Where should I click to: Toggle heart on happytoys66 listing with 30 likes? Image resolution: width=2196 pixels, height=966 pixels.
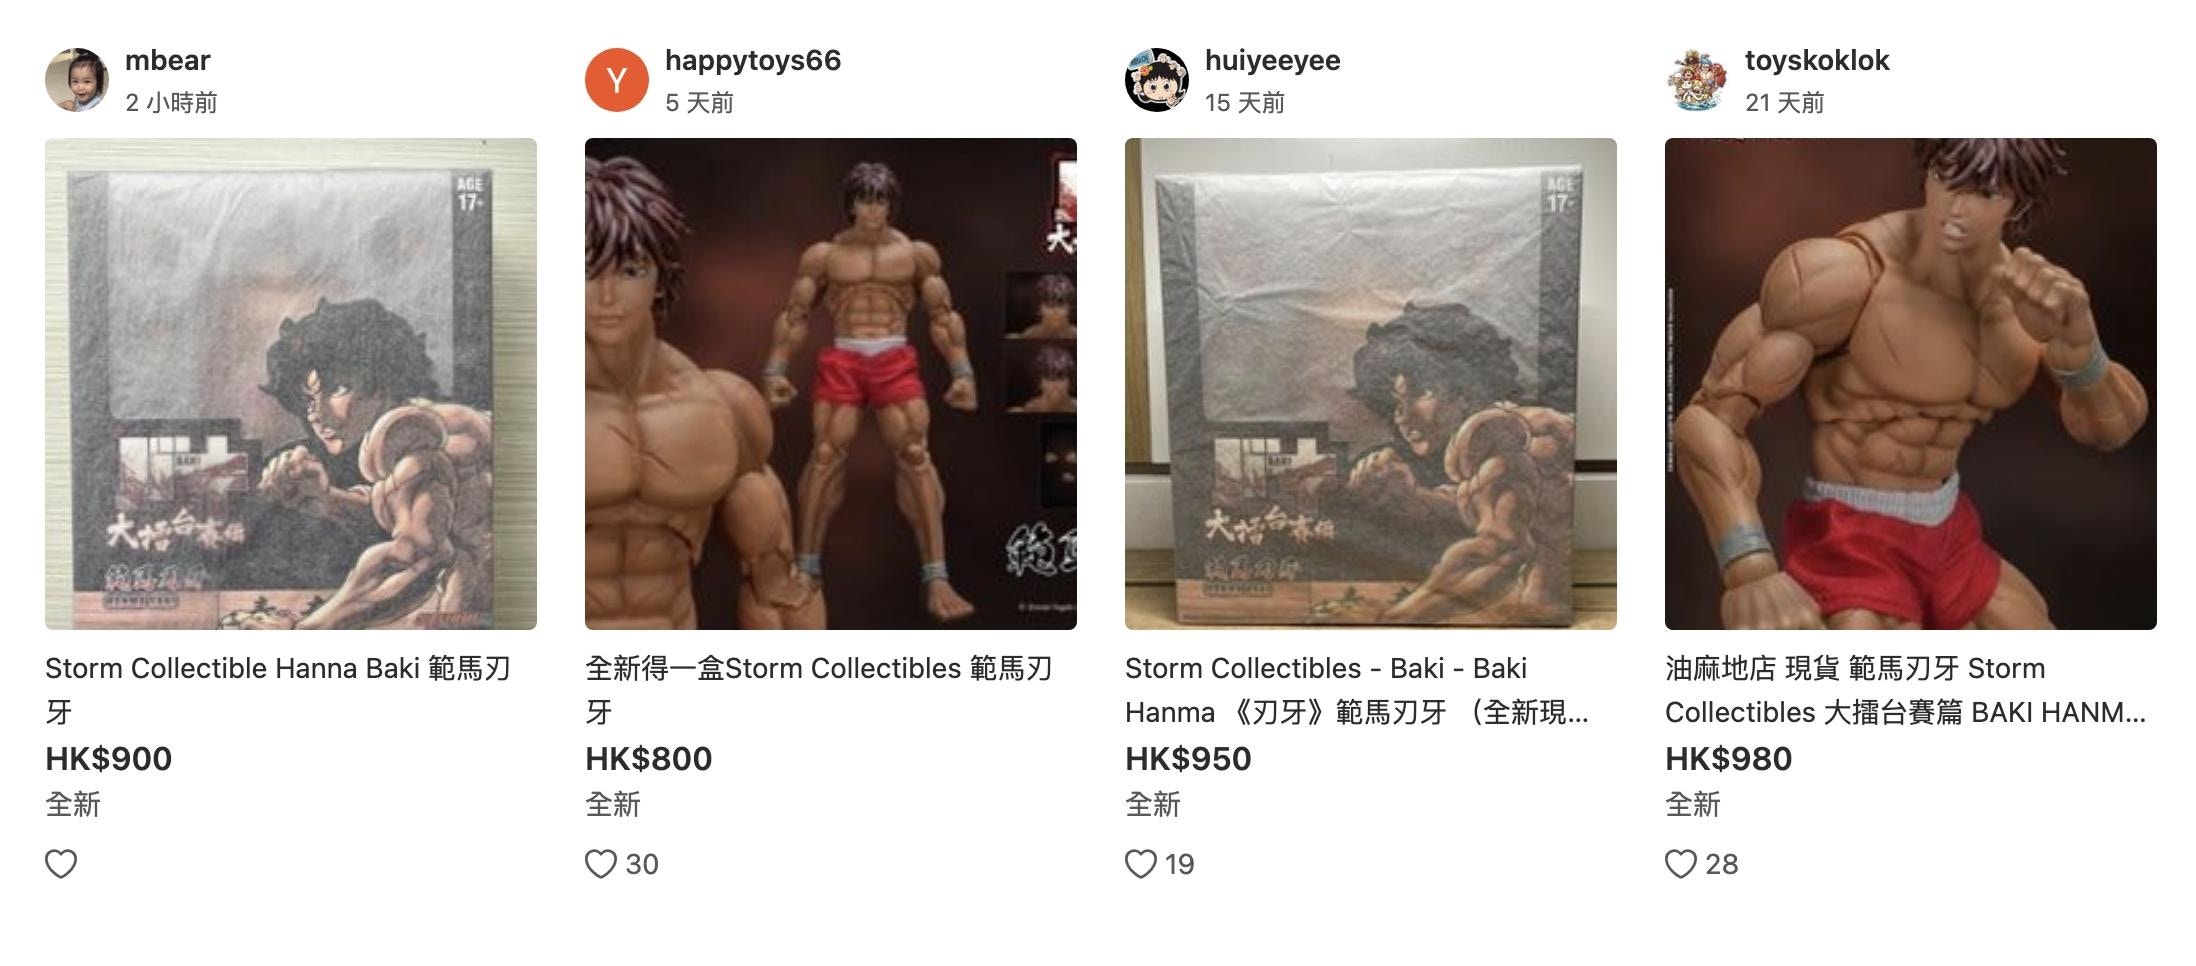601,864
